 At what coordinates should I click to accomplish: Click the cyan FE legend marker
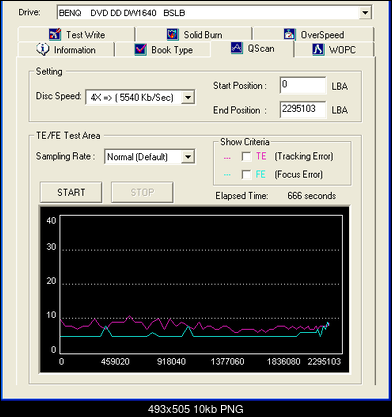point(227,175)
